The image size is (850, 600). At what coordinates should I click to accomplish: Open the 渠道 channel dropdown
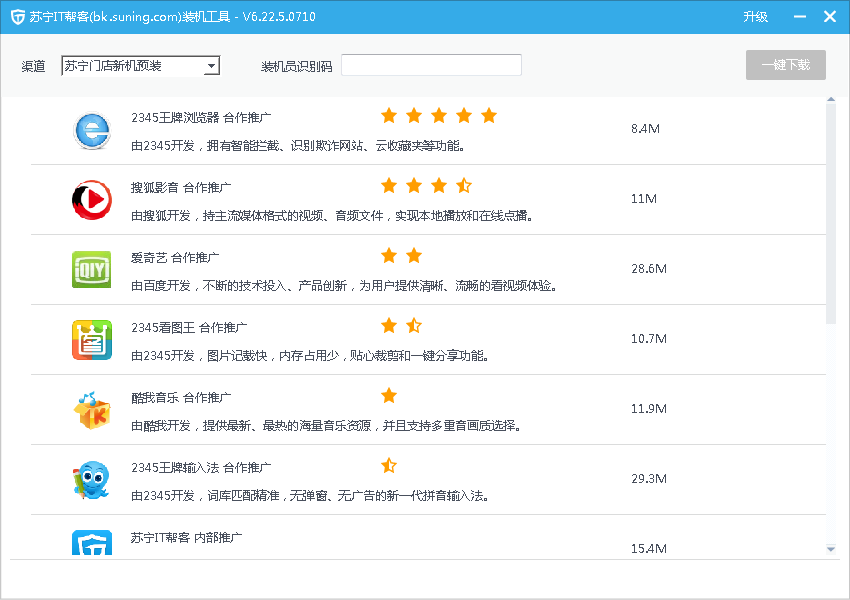[x=140, y=66]
